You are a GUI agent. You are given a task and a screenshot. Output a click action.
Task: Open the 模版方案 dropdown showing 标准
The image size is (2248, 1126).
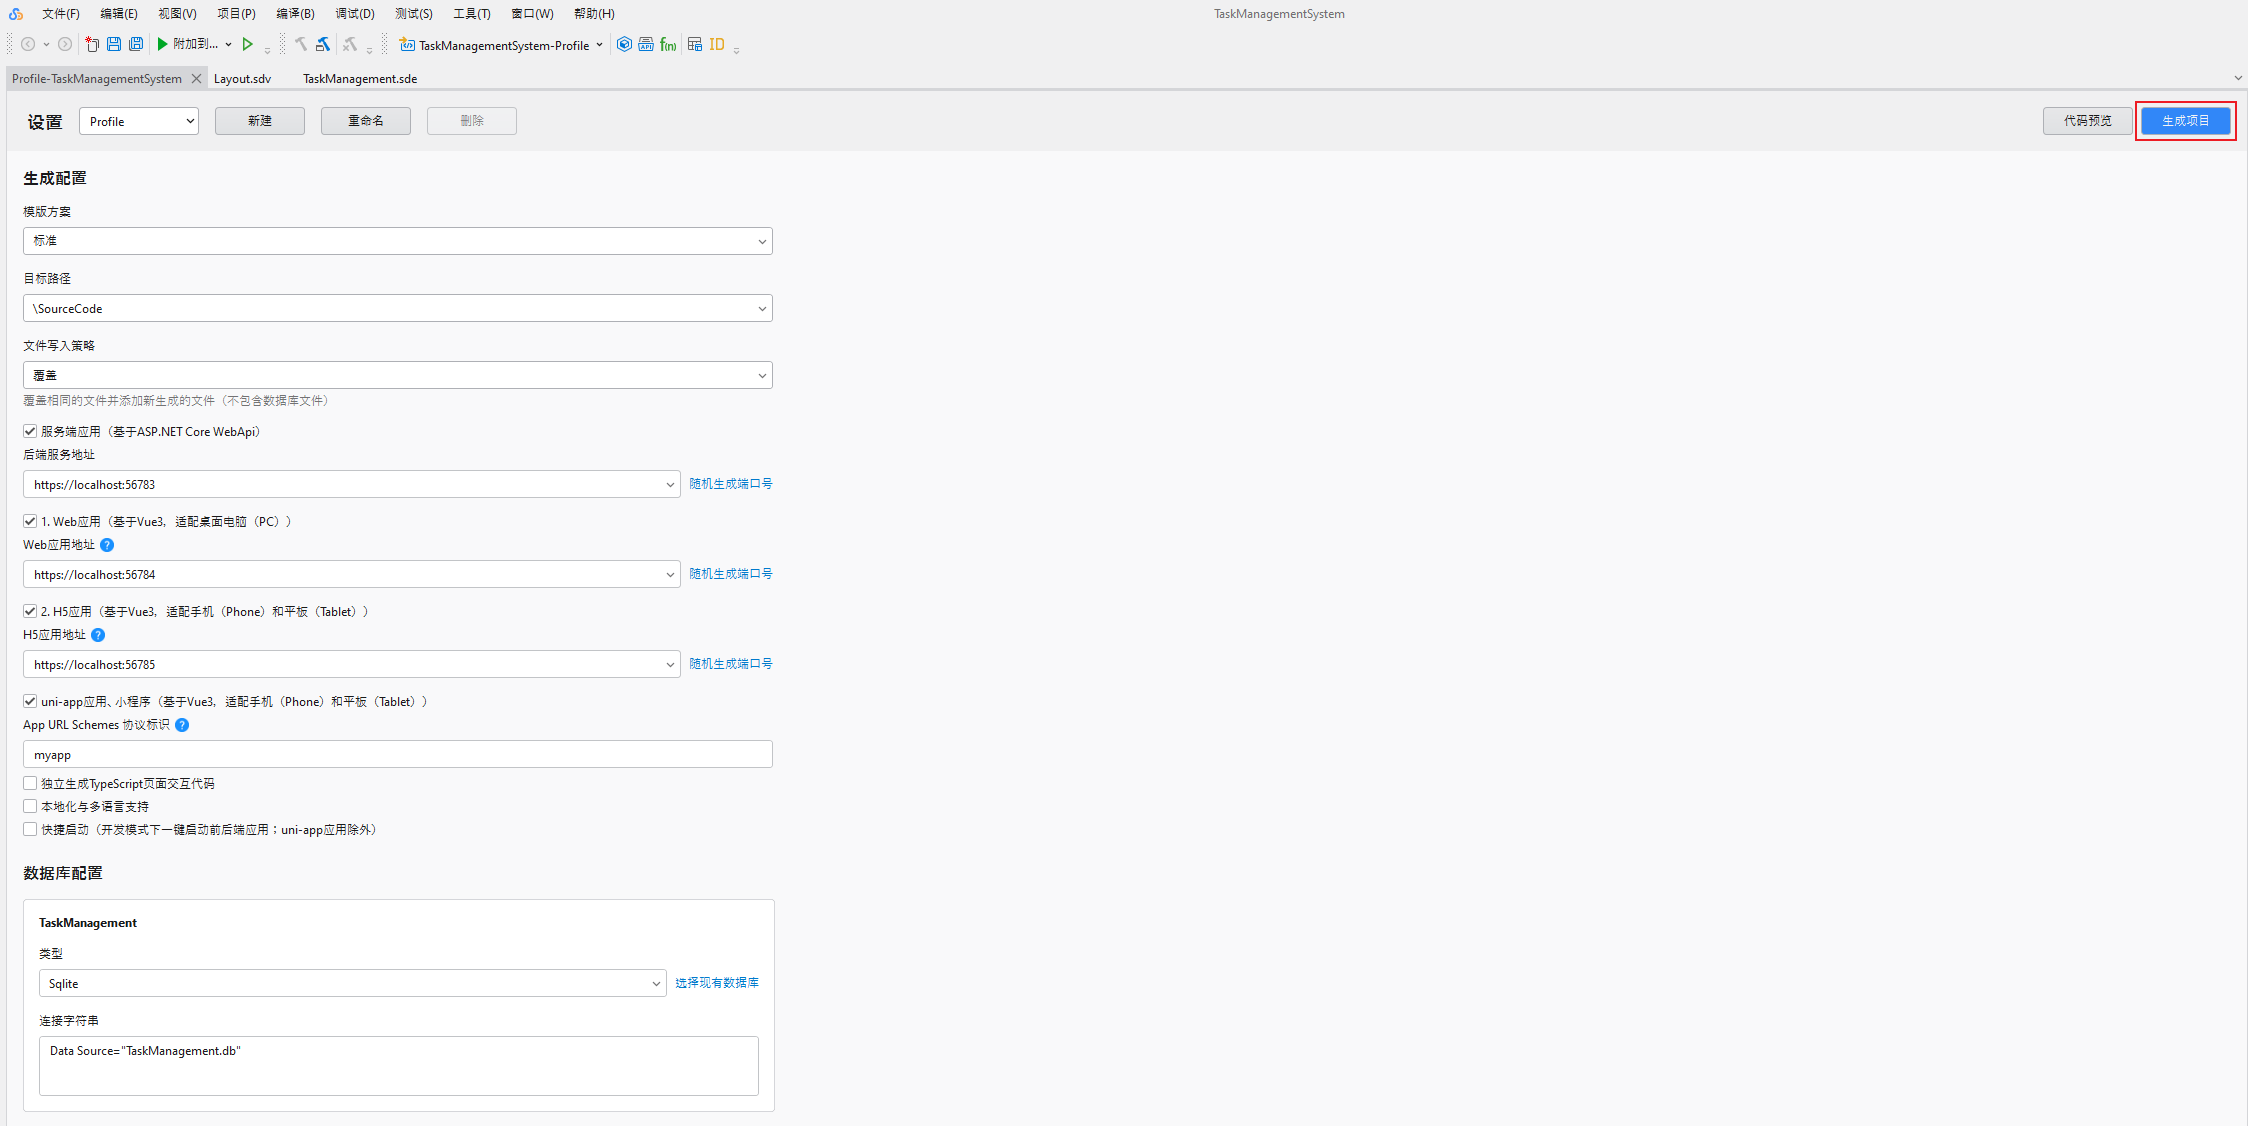[x=397, y=240]
